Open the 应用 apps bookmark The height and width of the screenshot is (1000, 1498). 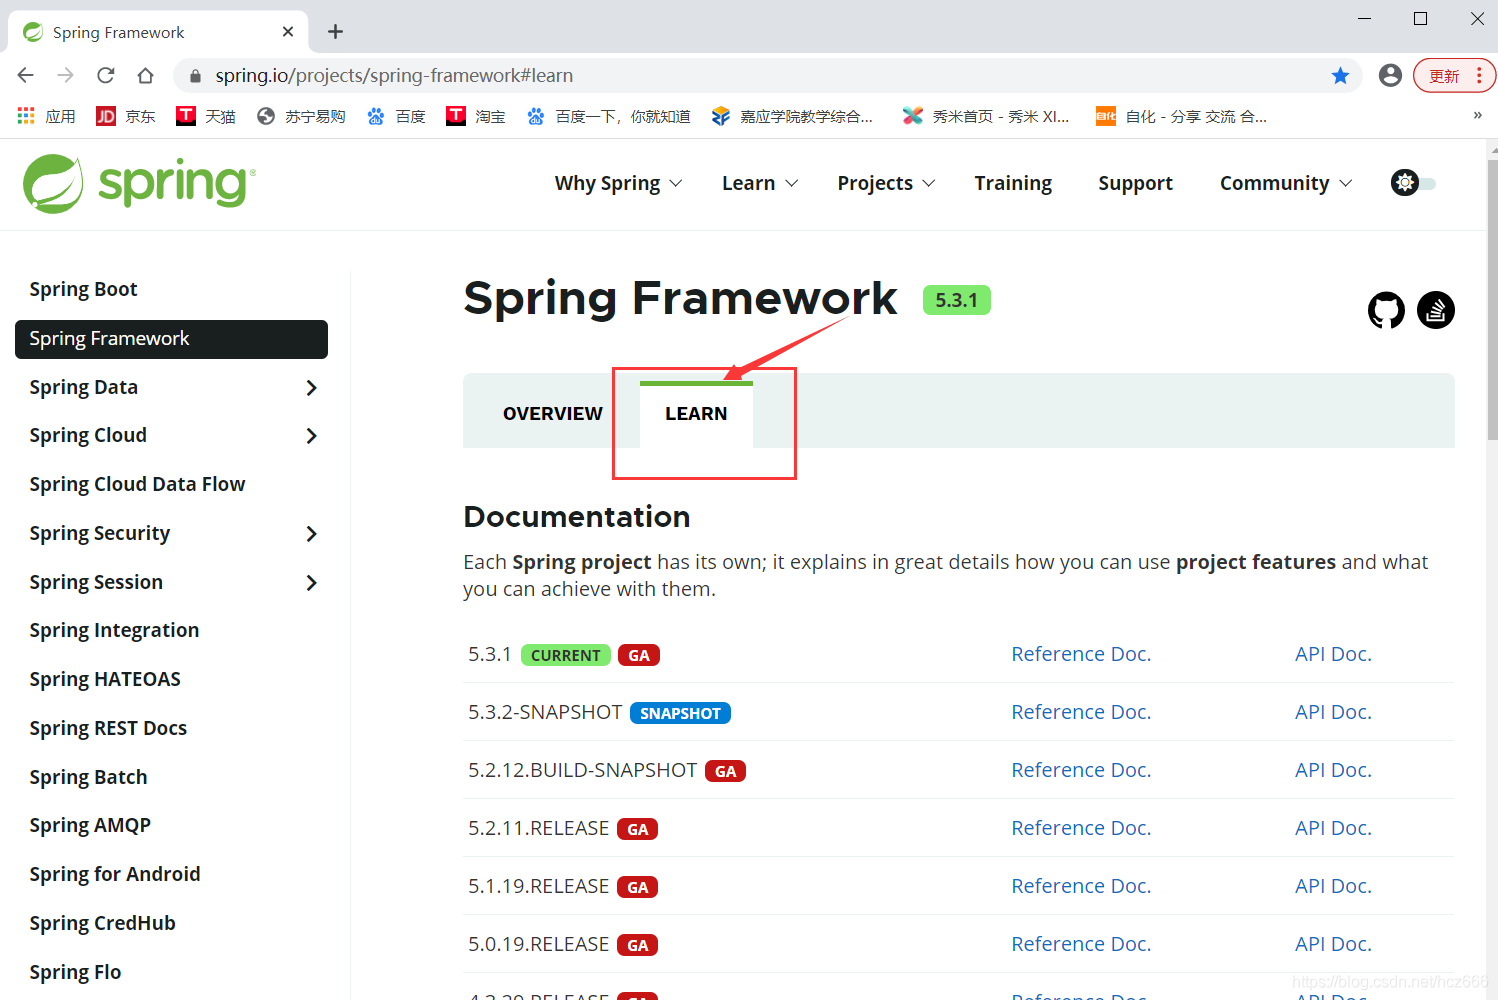pyautogui.click(x=47, y=116)
